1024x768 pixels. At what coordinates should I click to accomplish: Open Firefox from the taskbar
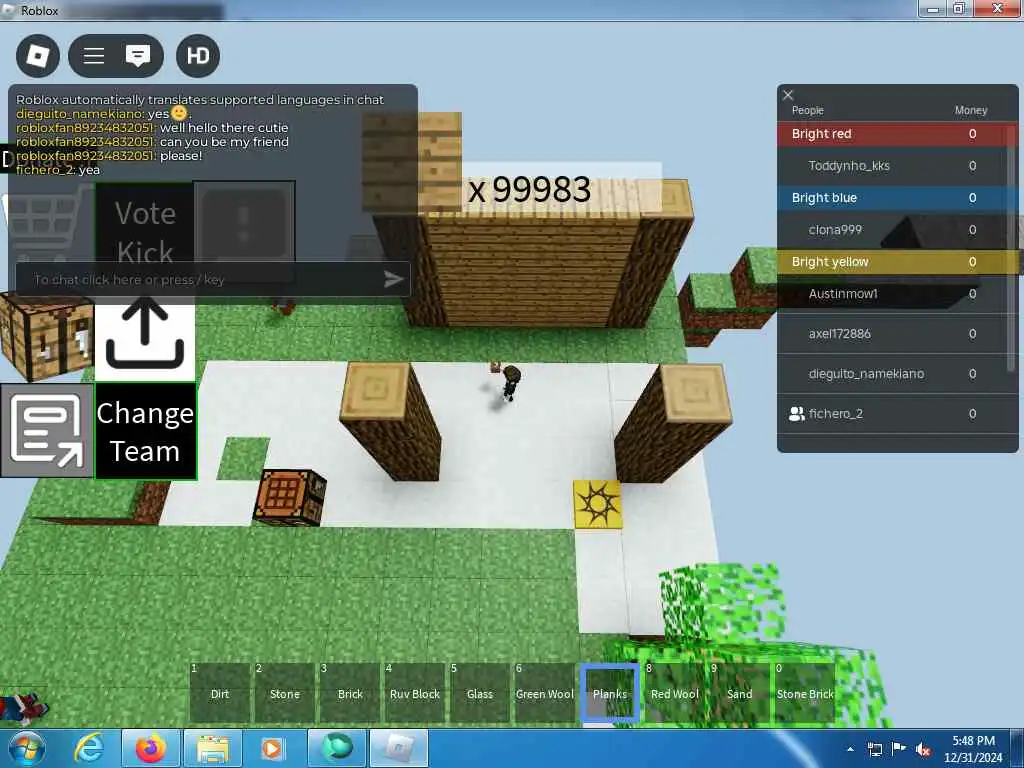point(151,748)
